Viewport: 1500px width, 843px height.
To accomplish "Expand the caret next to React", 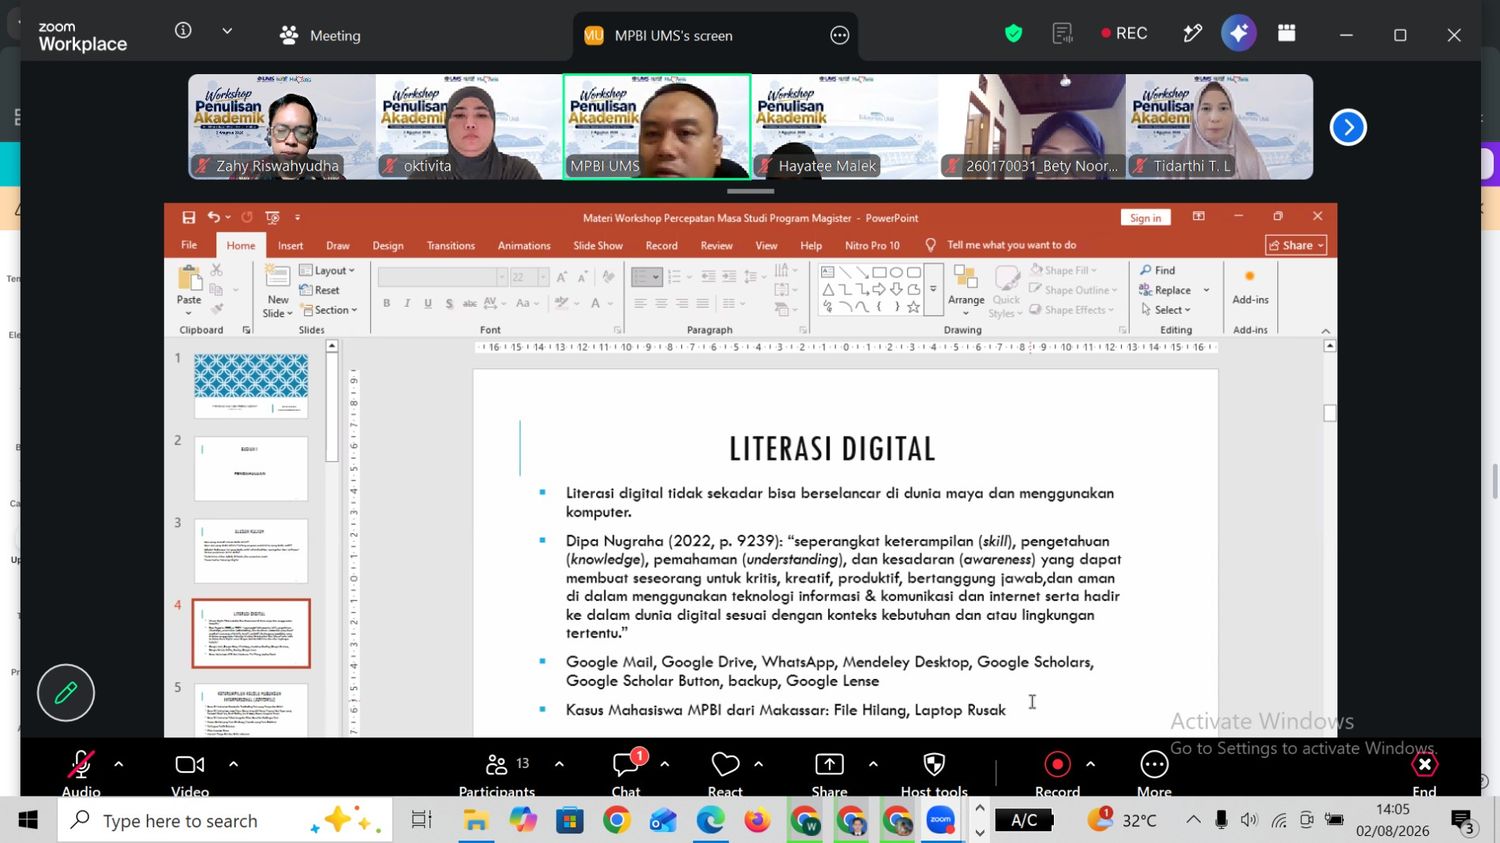I will (758, 764).
